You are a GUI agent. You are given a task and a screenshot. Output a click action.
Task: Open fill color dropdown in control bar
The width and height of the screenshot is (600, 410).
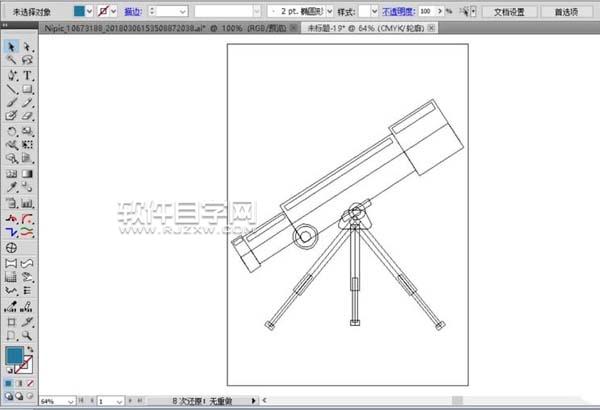tap(89, 11)
